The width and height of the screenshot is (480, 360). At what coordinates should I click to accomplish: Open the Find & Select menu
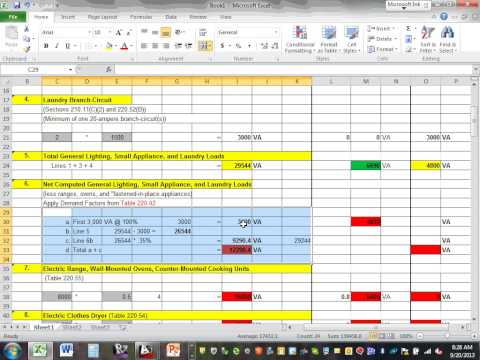447,39
